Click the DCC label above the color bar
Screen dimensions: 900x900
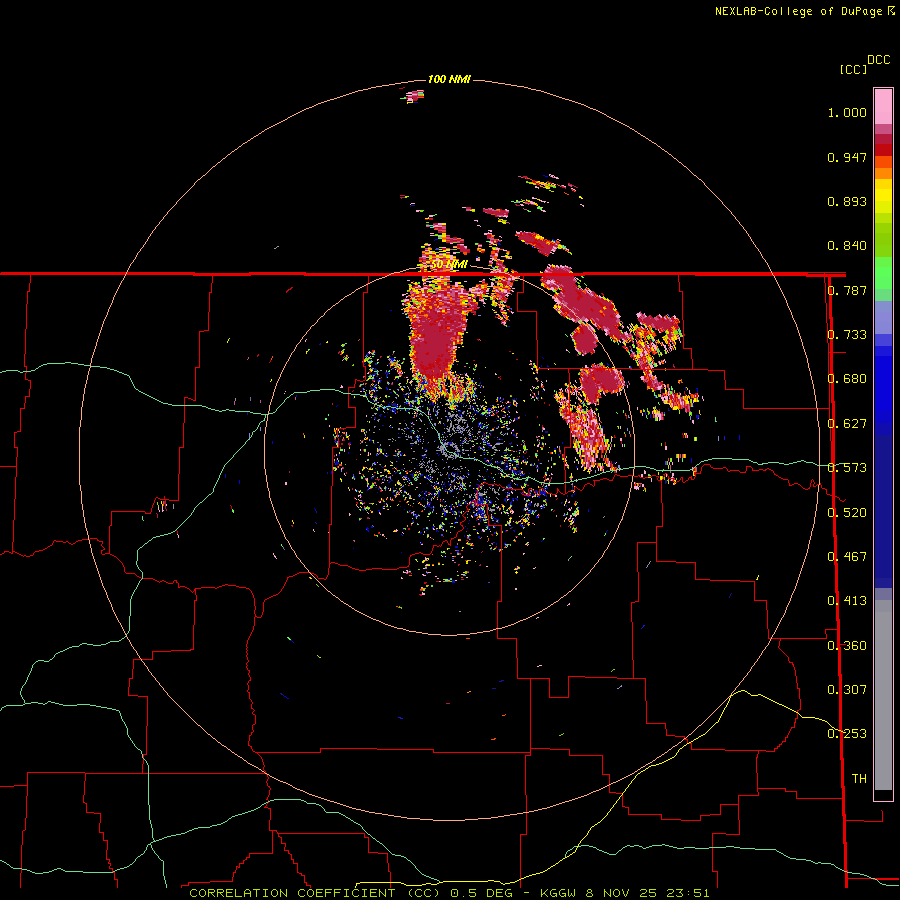coord(878,60)
